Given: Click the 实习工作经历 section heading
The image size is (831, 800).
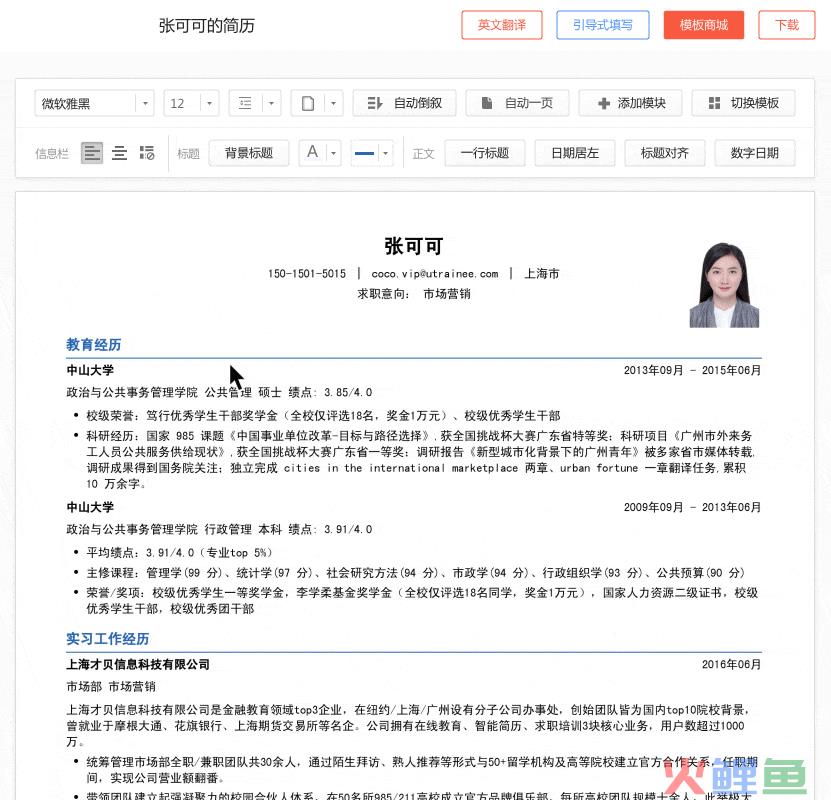Looking at the screenshot, I should [108, 638].
